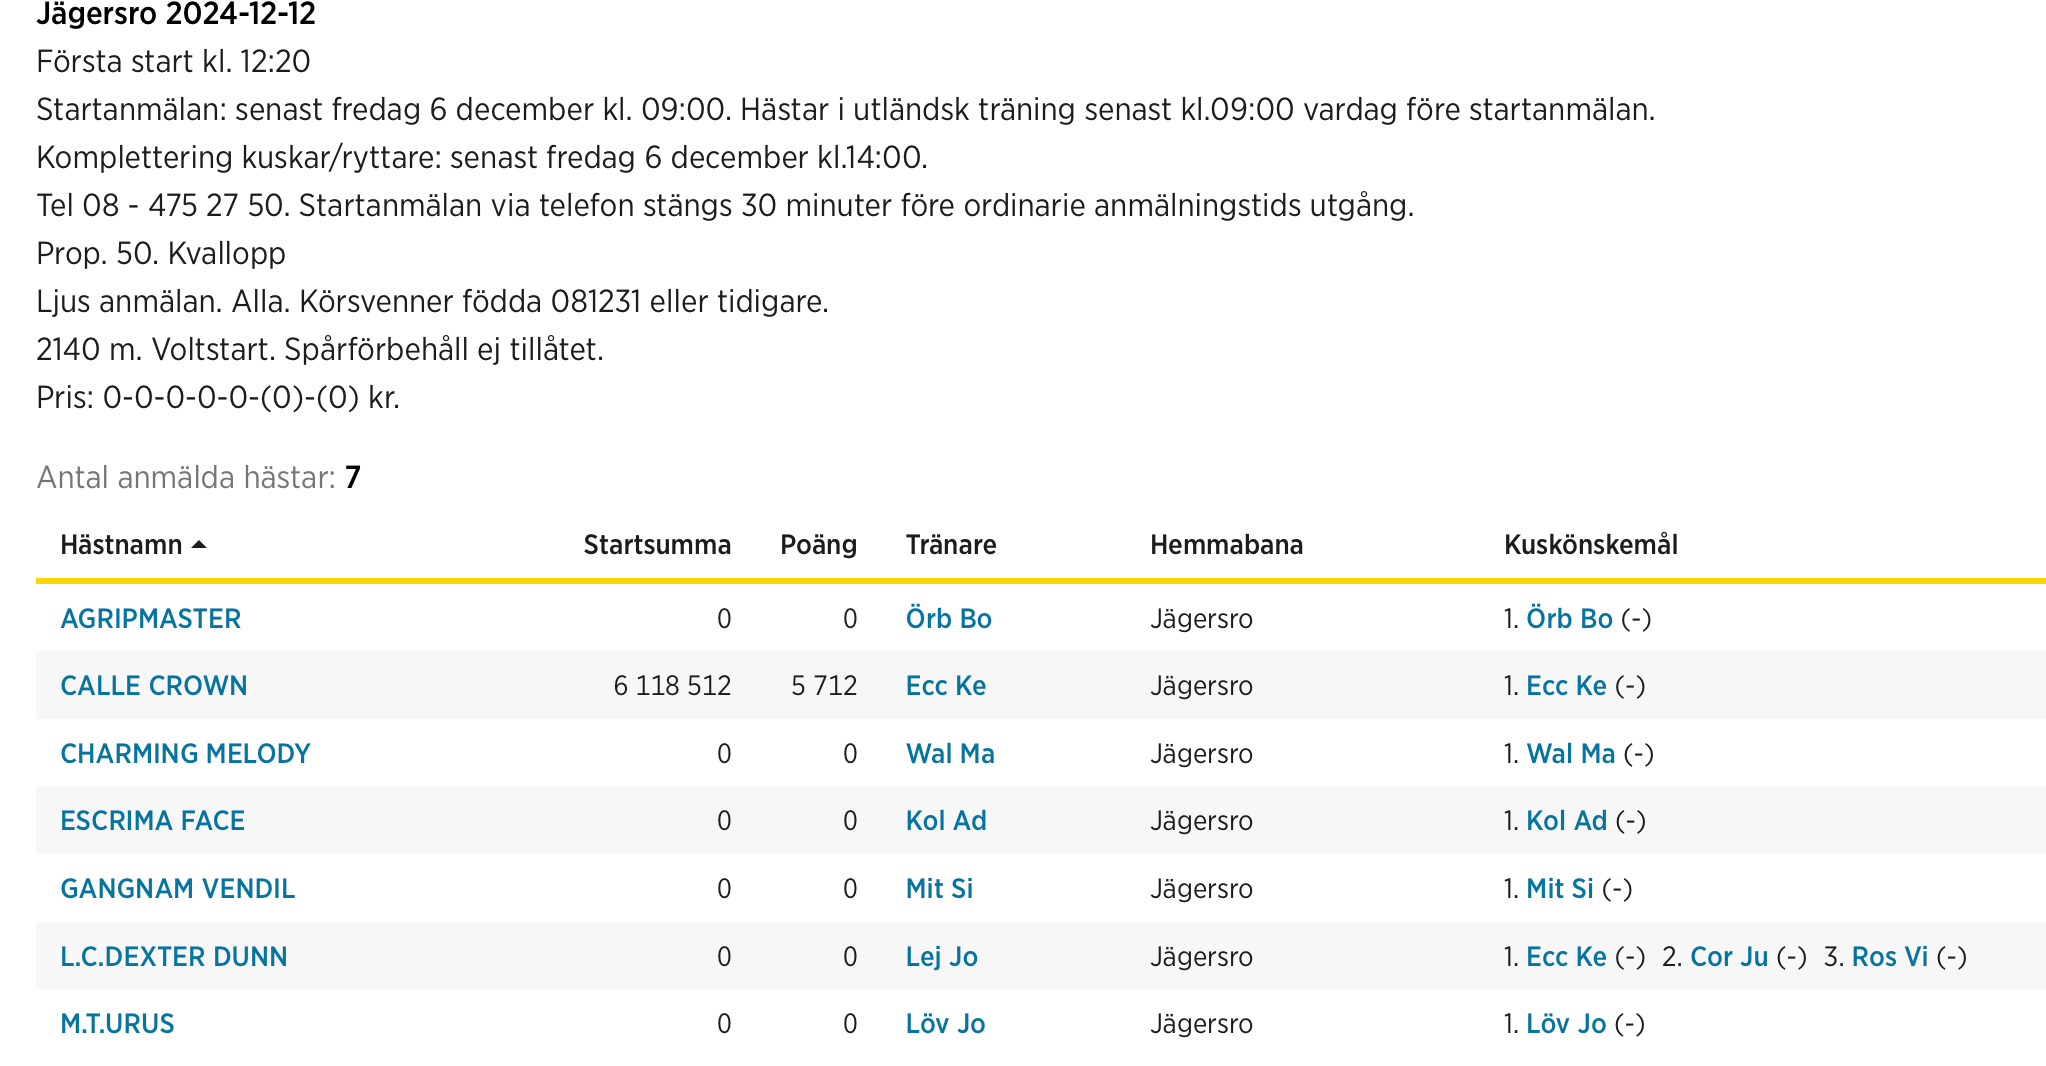The height and width of the screenshot is (1066, 2046).
Task: Open trainer Örb Bo in Tränare column
Action: point(949,619)
